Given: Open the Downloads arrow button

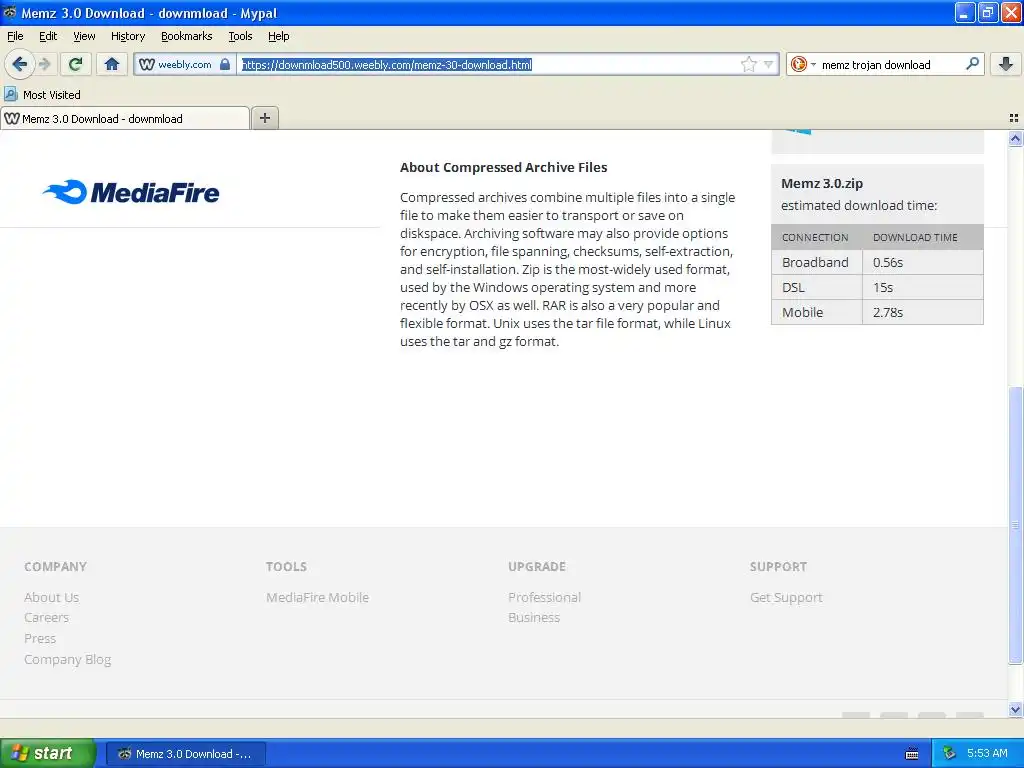Looking at the screenshot, I should click(x=1006, y=64).
